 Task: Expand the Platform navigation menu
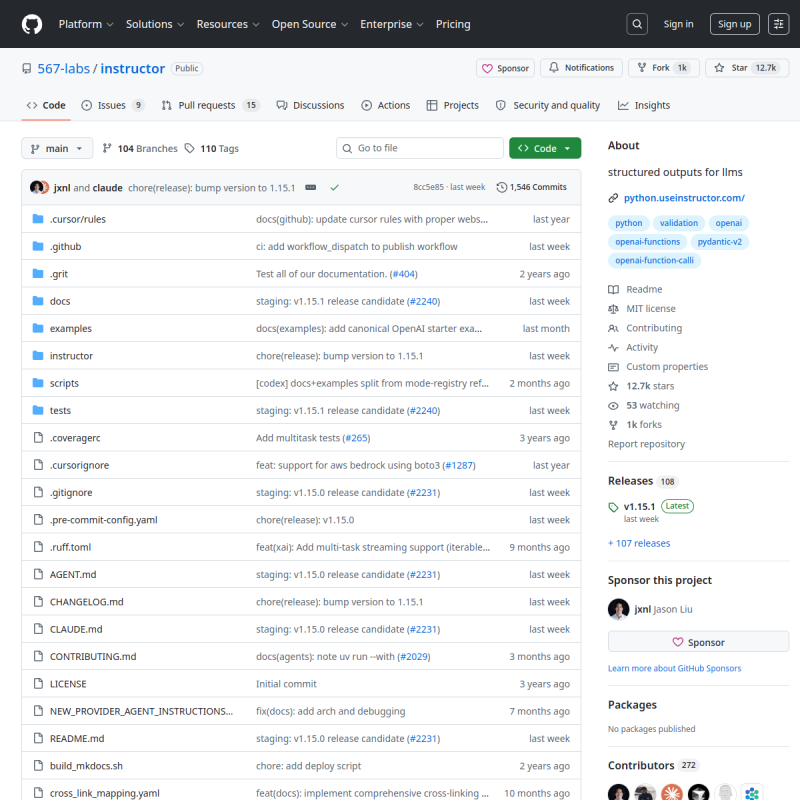[x=86, y=24]
